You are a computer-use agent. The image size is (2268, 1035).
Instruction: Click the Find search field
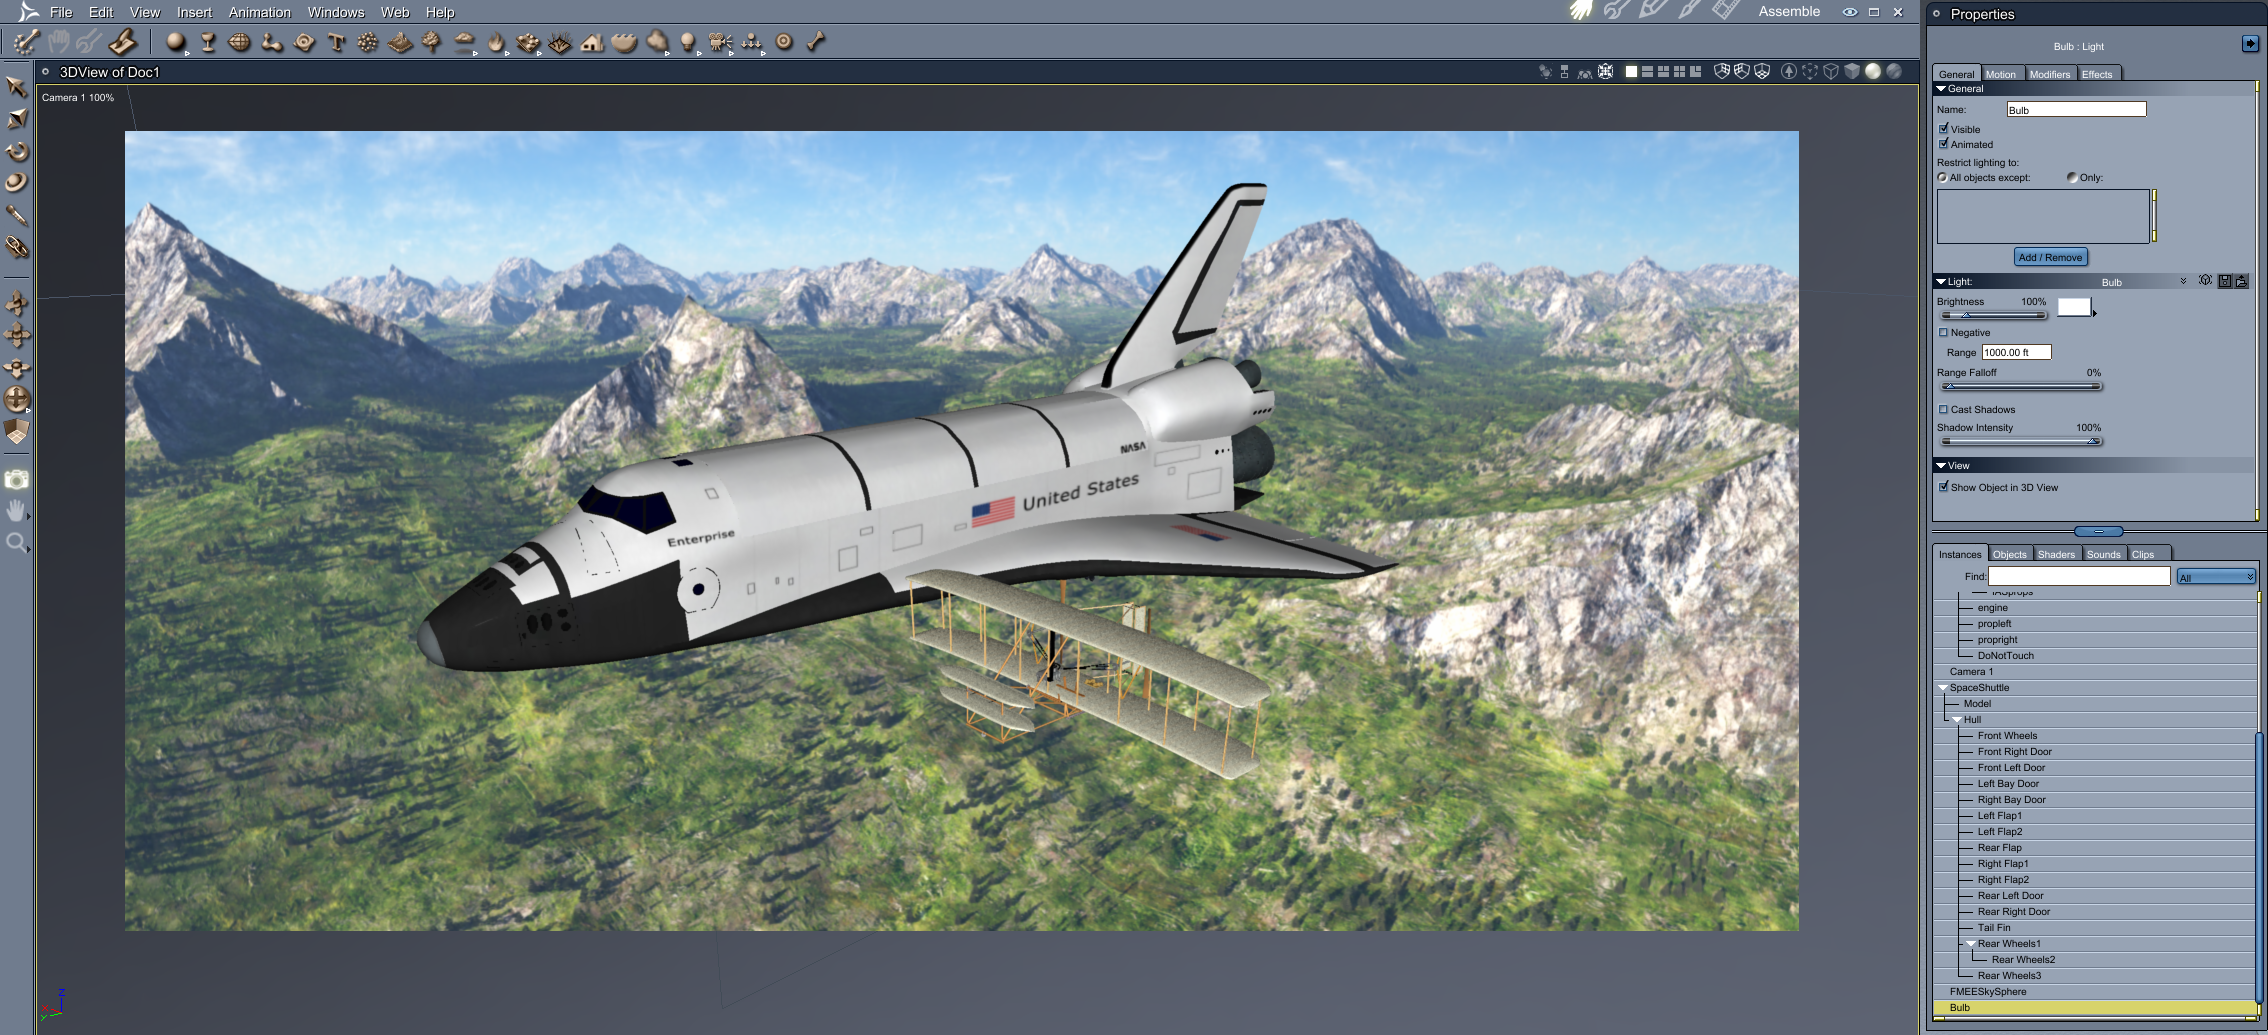coord(2079,576)
